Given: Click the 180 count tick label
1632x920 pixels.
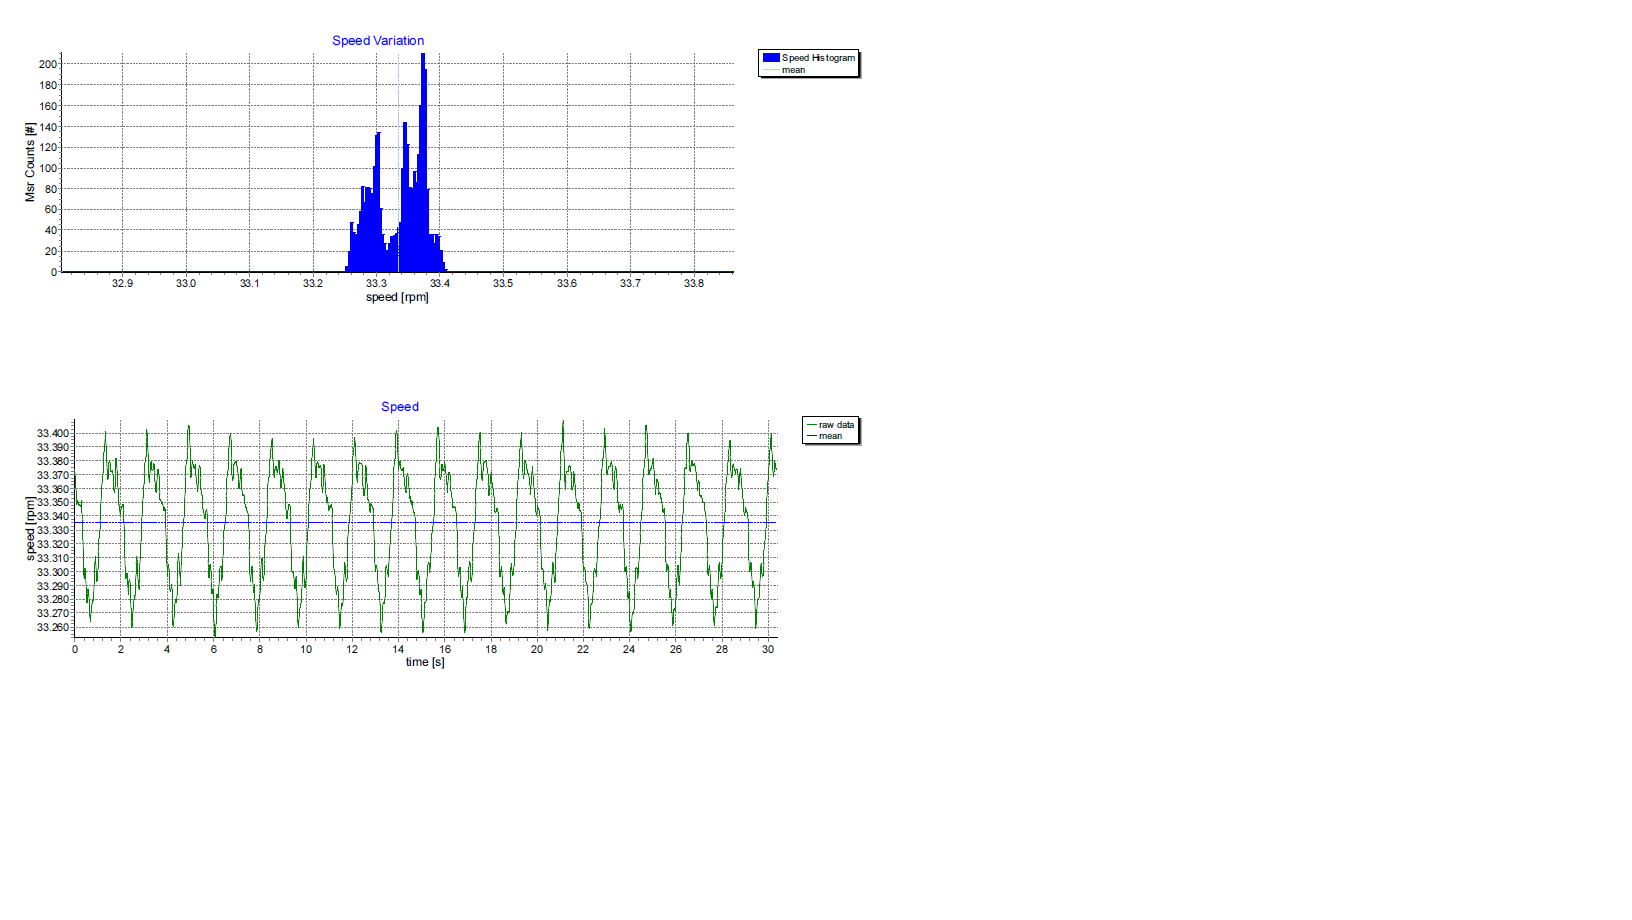Looking at the screenshot, I should [48, 85].
